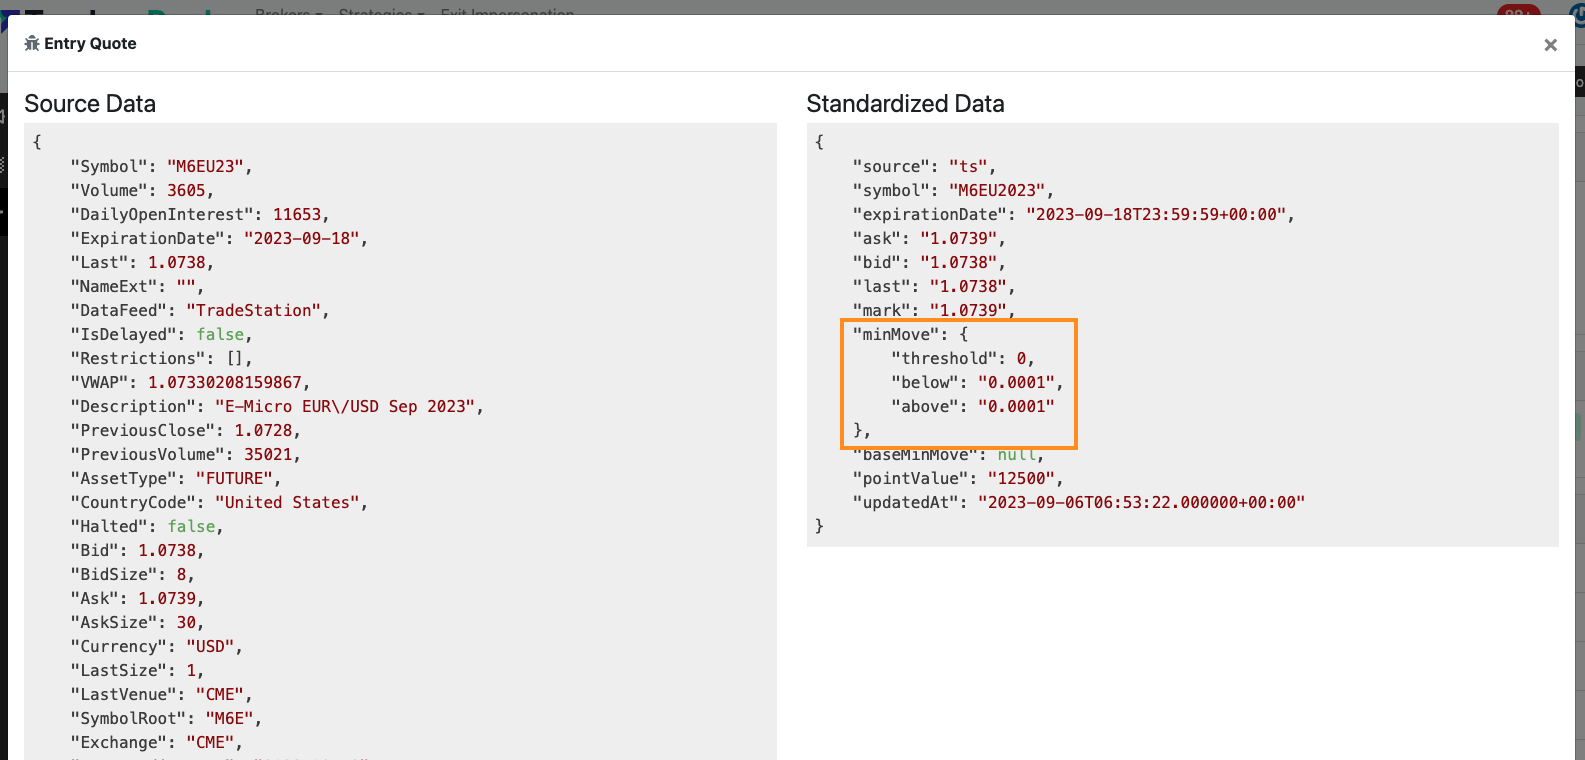The height and width of the screenshot is (760, 1585).
Task: Click the Standardized Data heading
Action: tap(905, 104)
